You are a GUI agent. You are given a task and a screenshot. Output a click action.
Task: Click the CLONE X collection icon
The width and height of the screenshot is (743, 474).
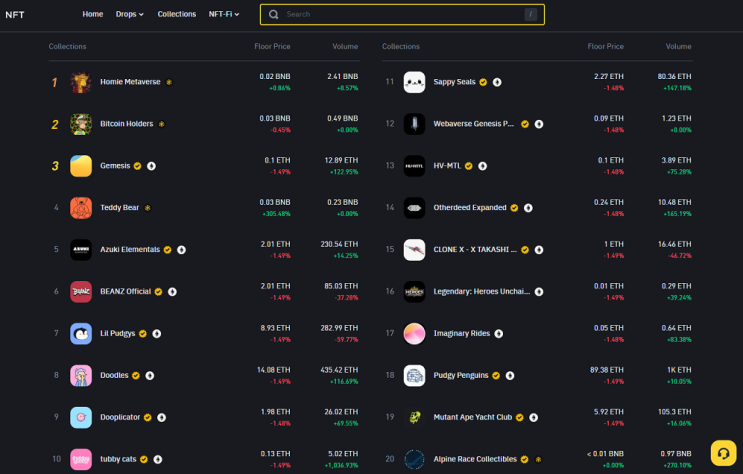(x=414, y=249)
